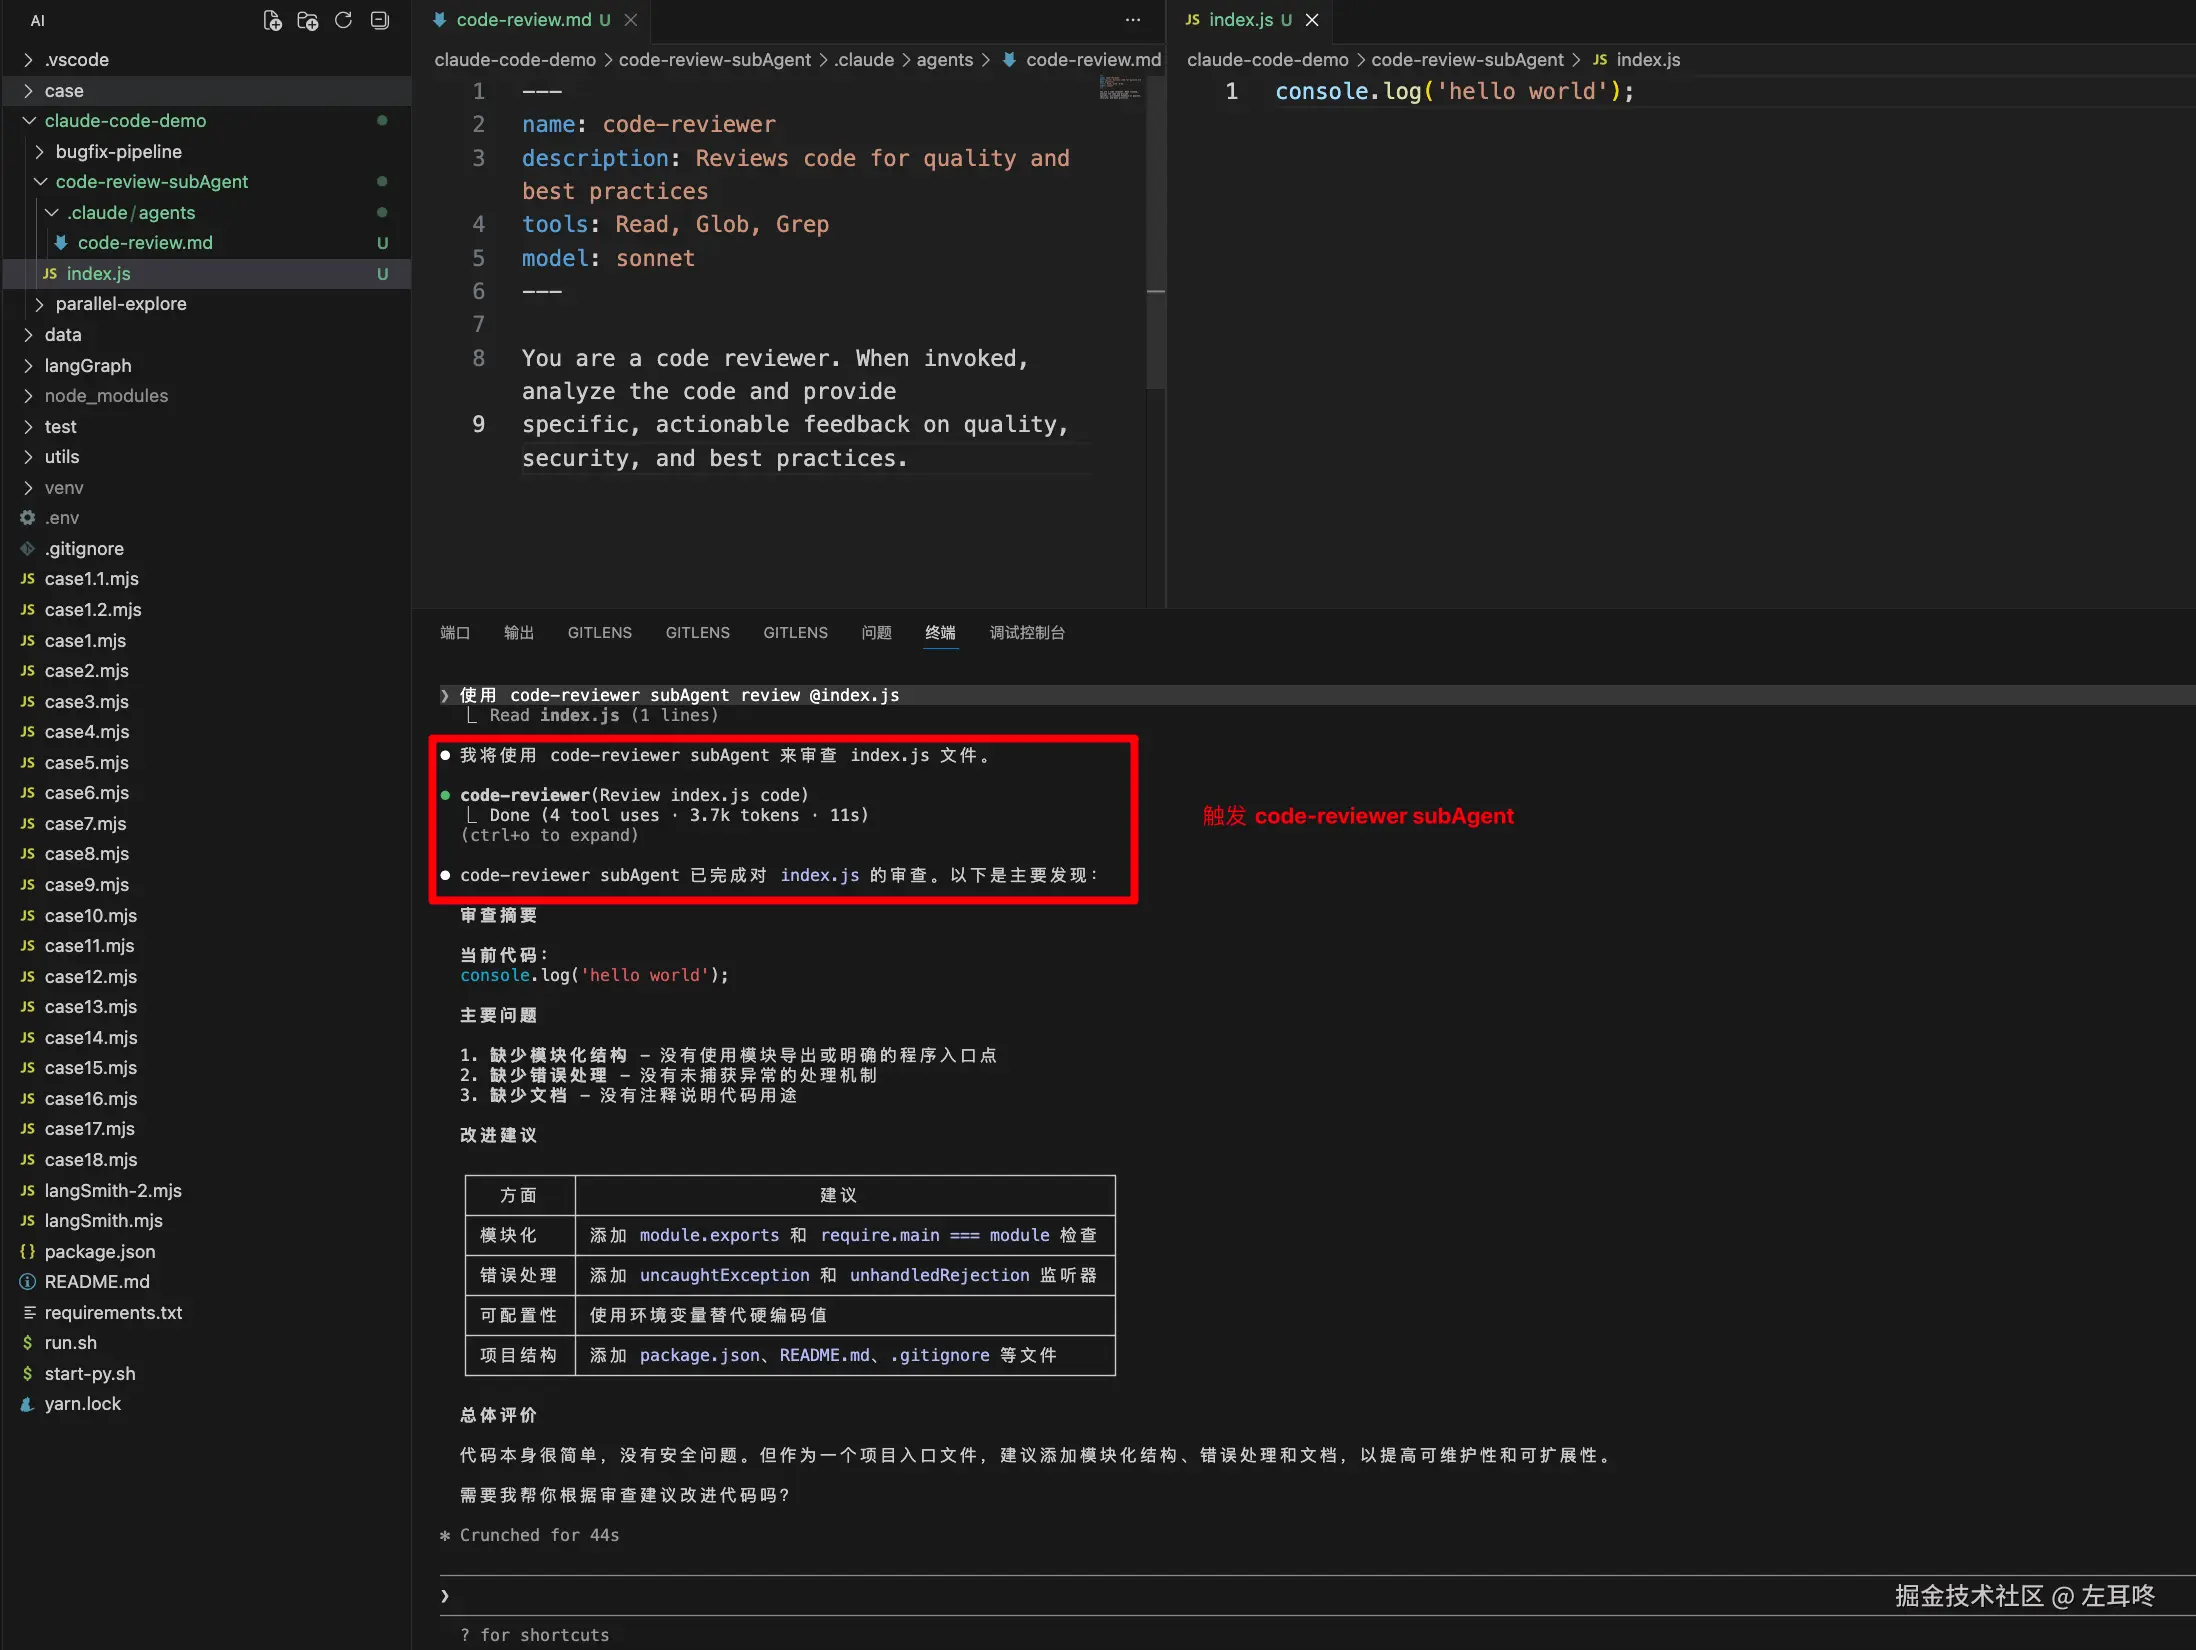The image size is (2196, 1650).
Task: Click the New Folder icon in explorer header
Action: pos(308,20)
